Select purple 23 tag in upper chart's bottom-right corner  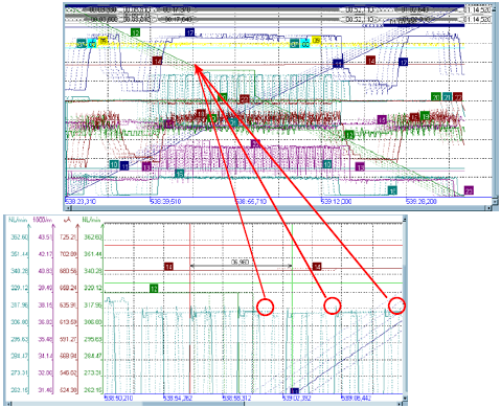pyautogui.click(x=469, y=190)
